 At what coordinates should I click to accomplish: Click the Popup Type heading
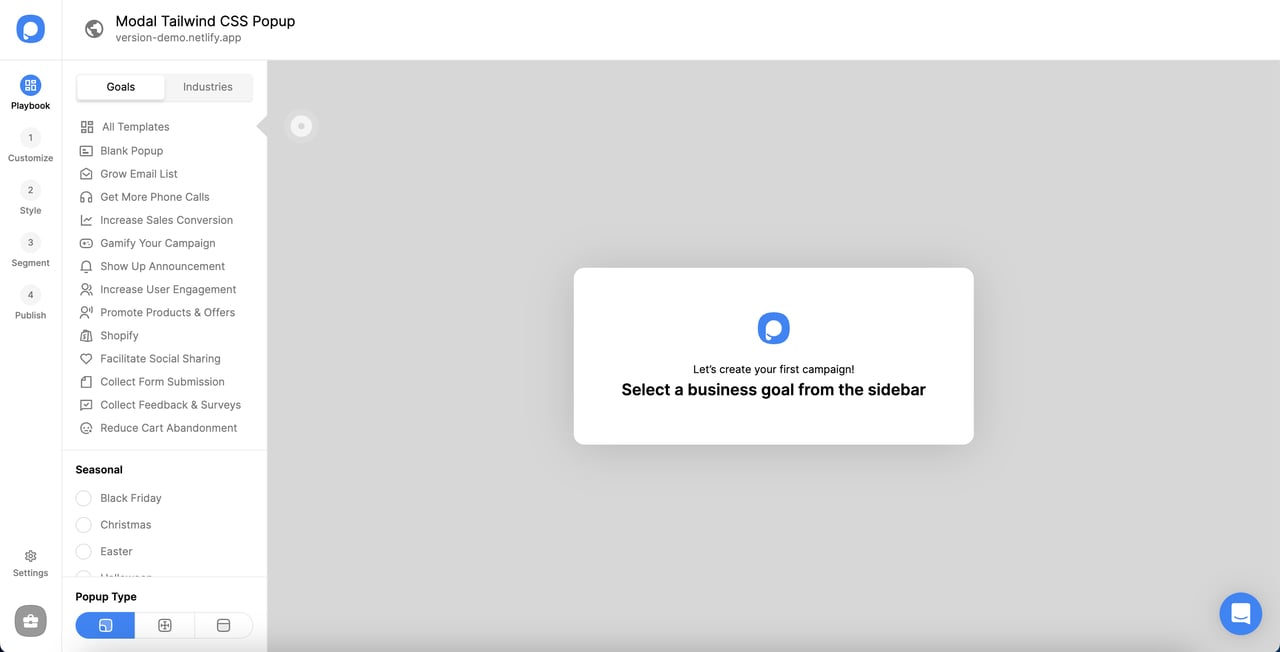point(106,597)
